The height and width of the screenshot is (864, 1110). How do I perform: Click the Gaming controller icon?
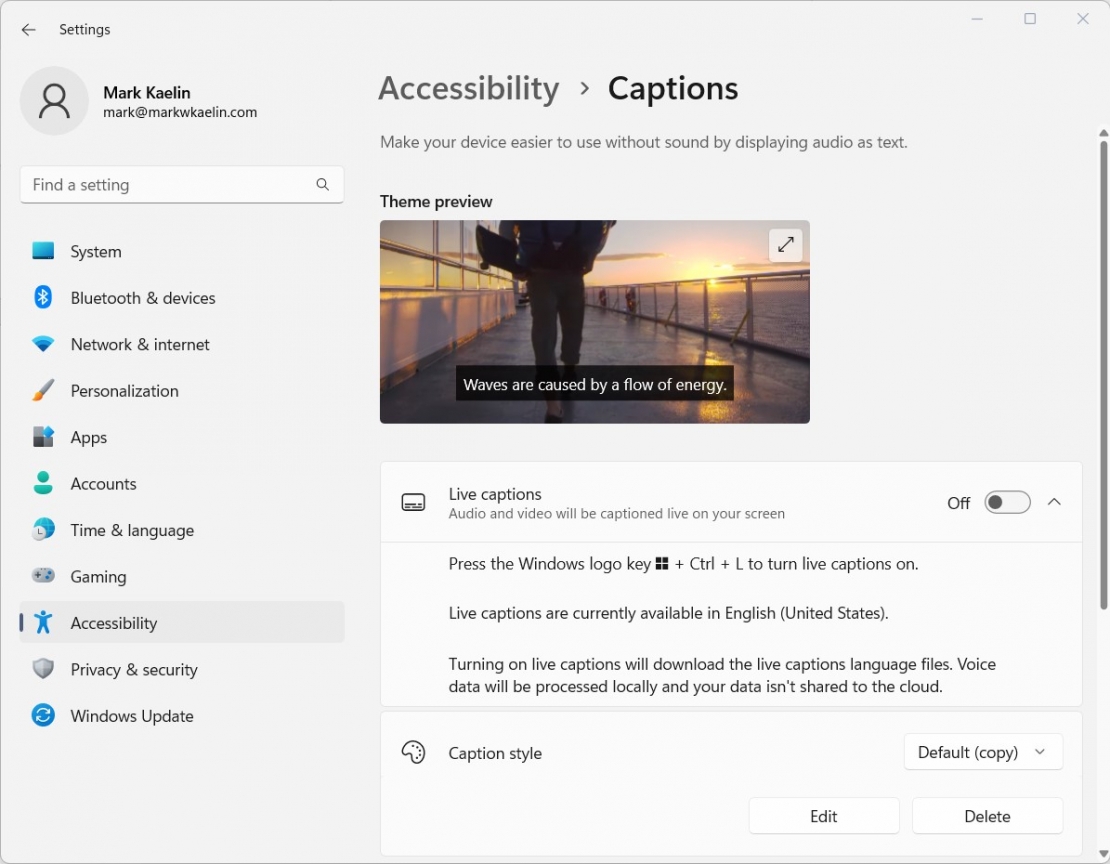tap(44, 576)
